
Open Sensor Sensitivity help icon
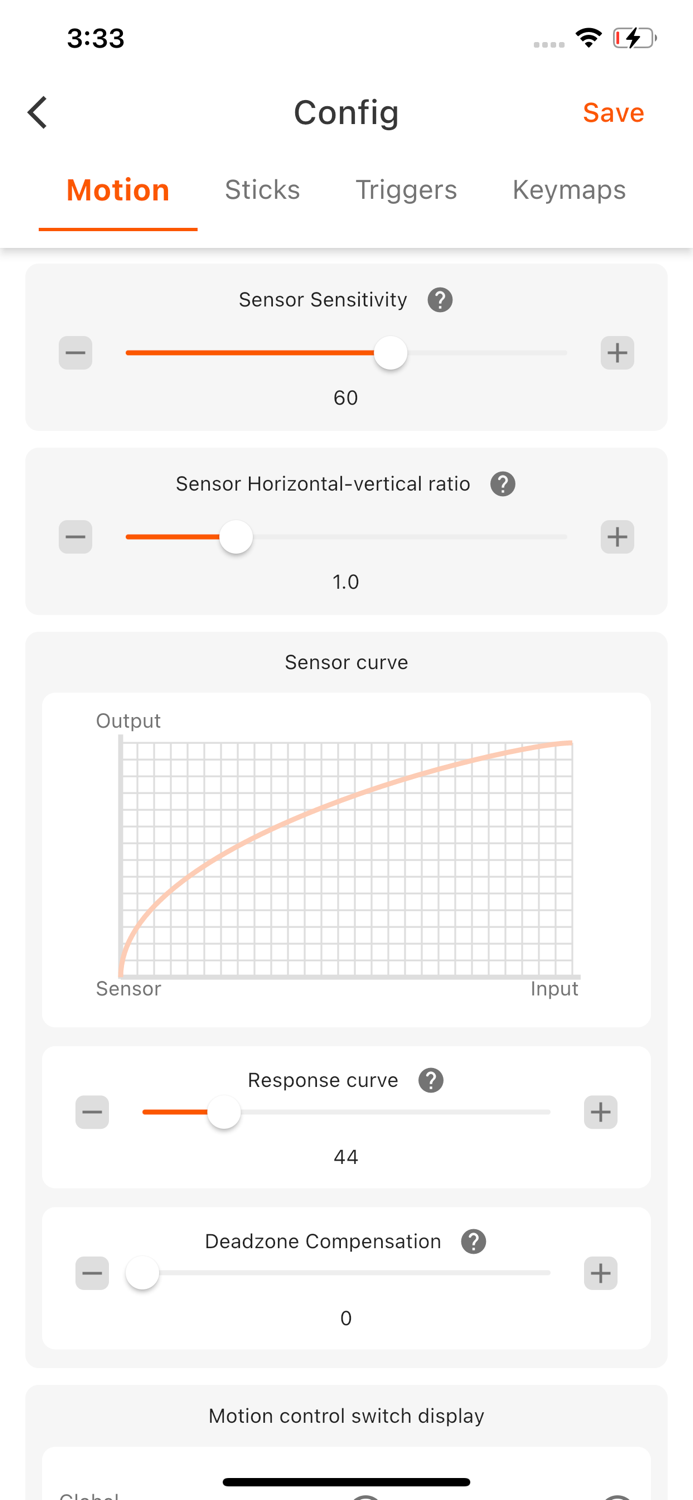point(440,300)
